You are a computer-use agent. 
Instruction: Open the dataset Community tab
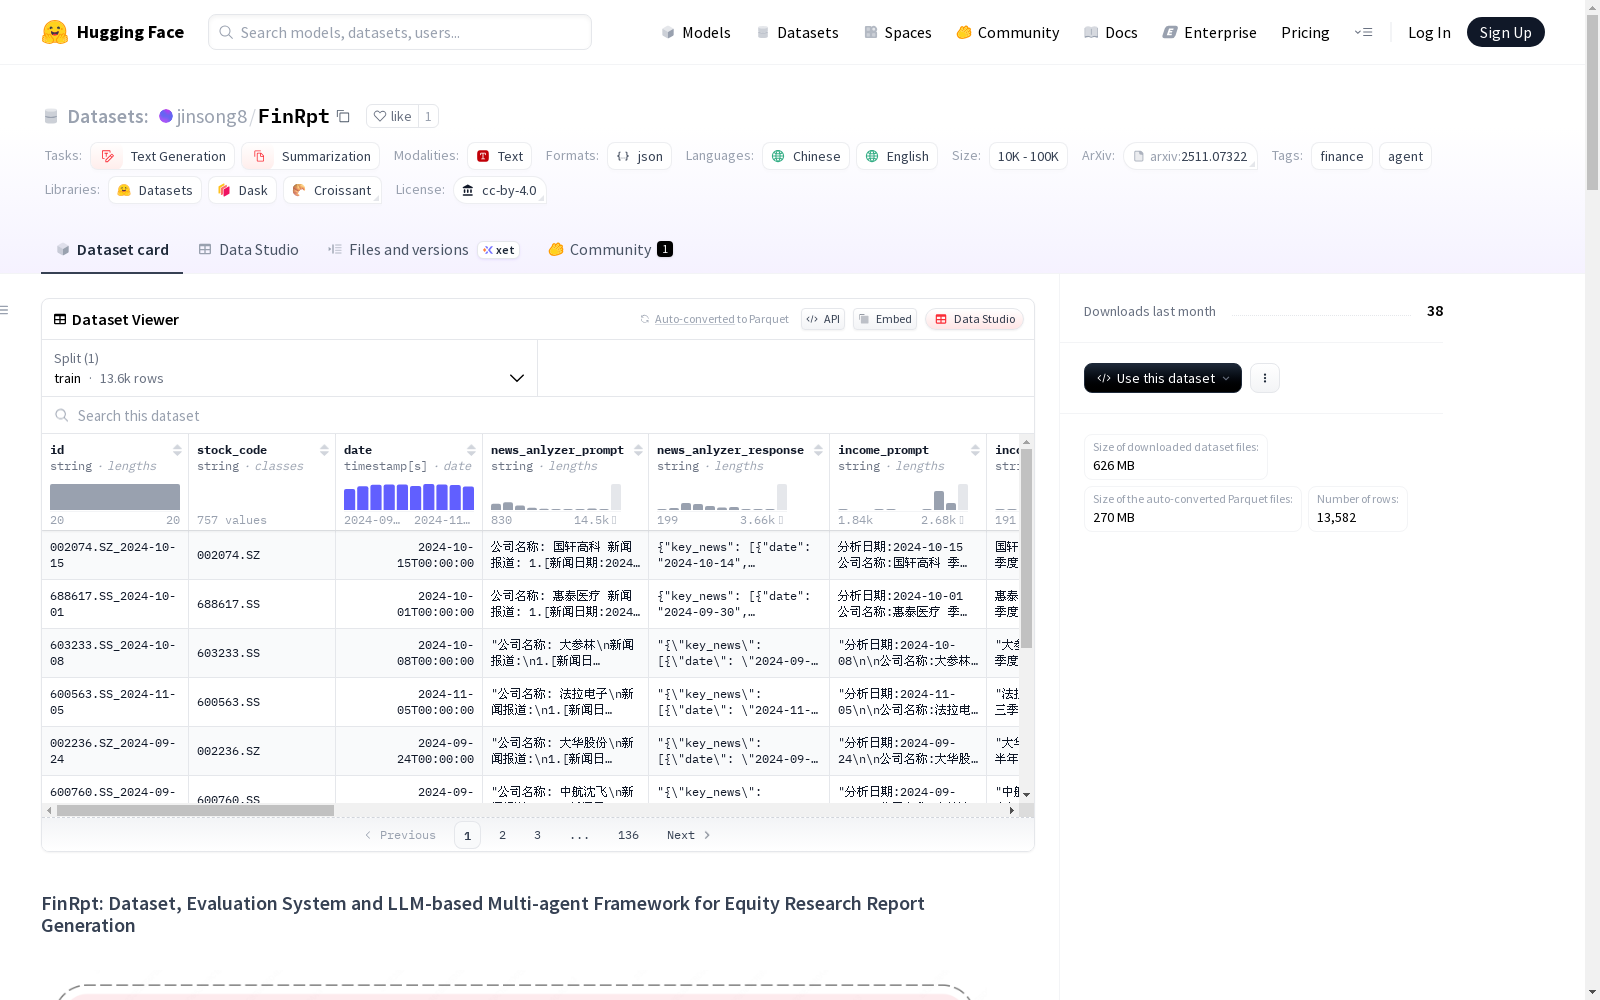tap(610, 250)
